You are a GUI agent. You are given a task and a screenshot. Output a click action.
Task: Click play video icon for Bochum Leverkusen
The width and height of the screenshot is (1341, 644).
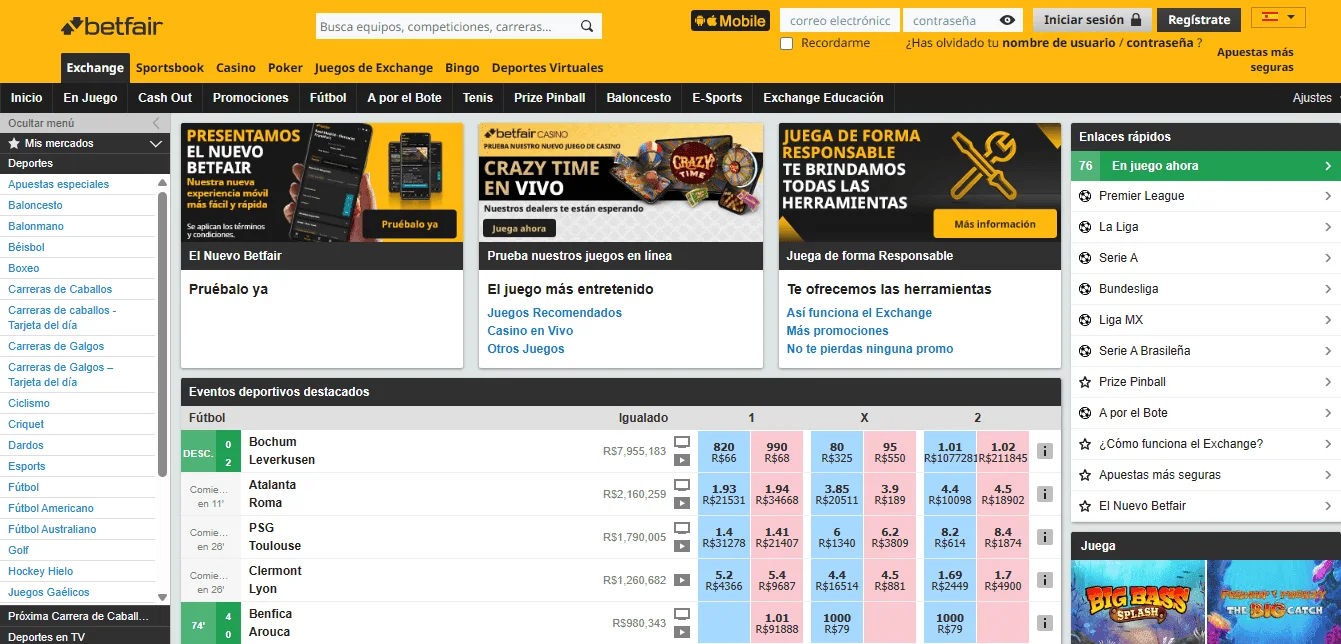click(682, 461)
